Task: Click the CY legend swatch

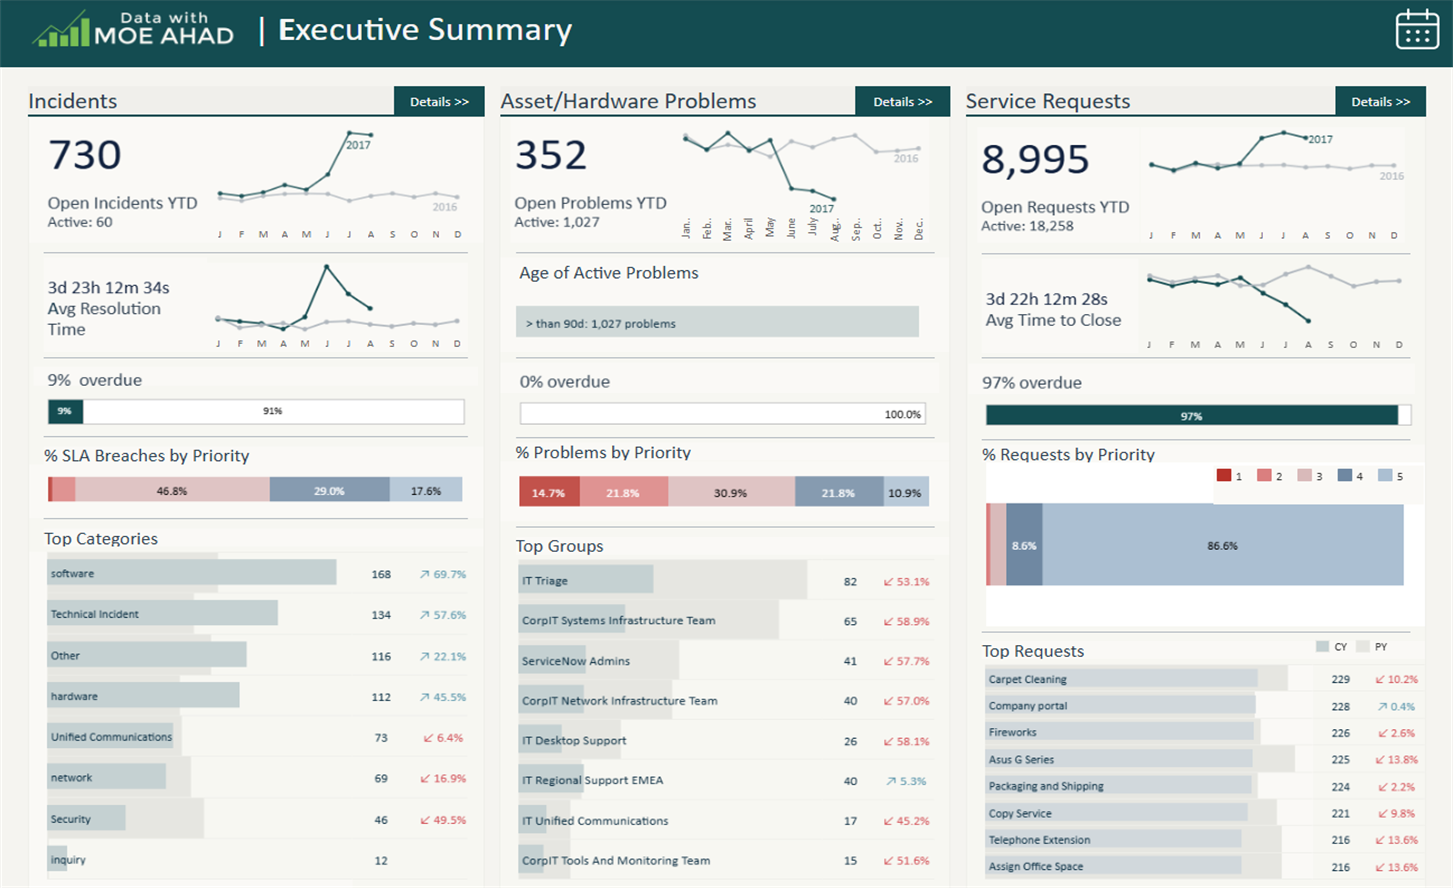Action: tap(1323, 647)
